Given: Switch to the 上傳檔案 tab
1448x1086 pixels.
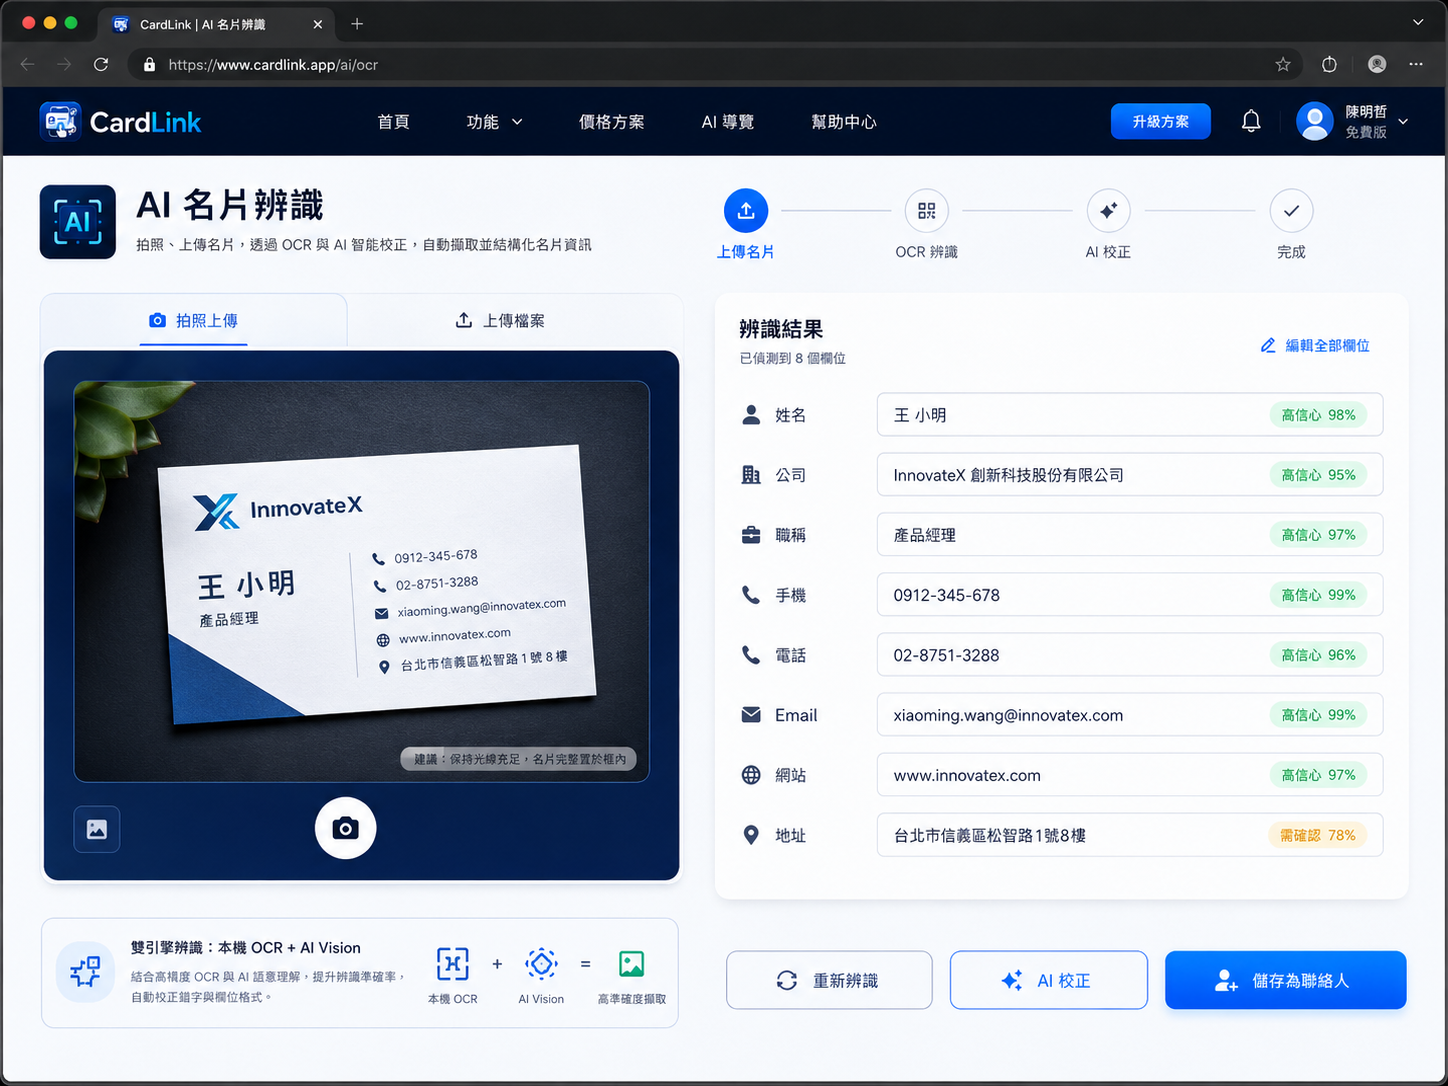Looking at the screenshot, I should point(500,321).
